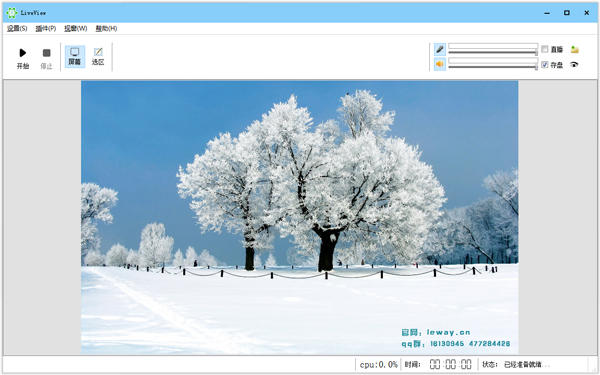
Task: Click the speaker level meter bar
Action: point(493,60)
